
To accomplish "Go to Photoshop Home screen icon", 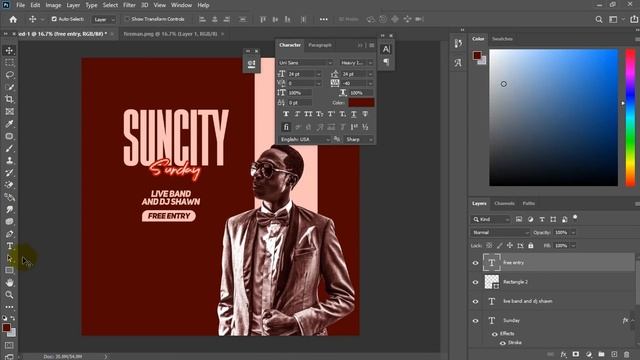I will (13, 19).
